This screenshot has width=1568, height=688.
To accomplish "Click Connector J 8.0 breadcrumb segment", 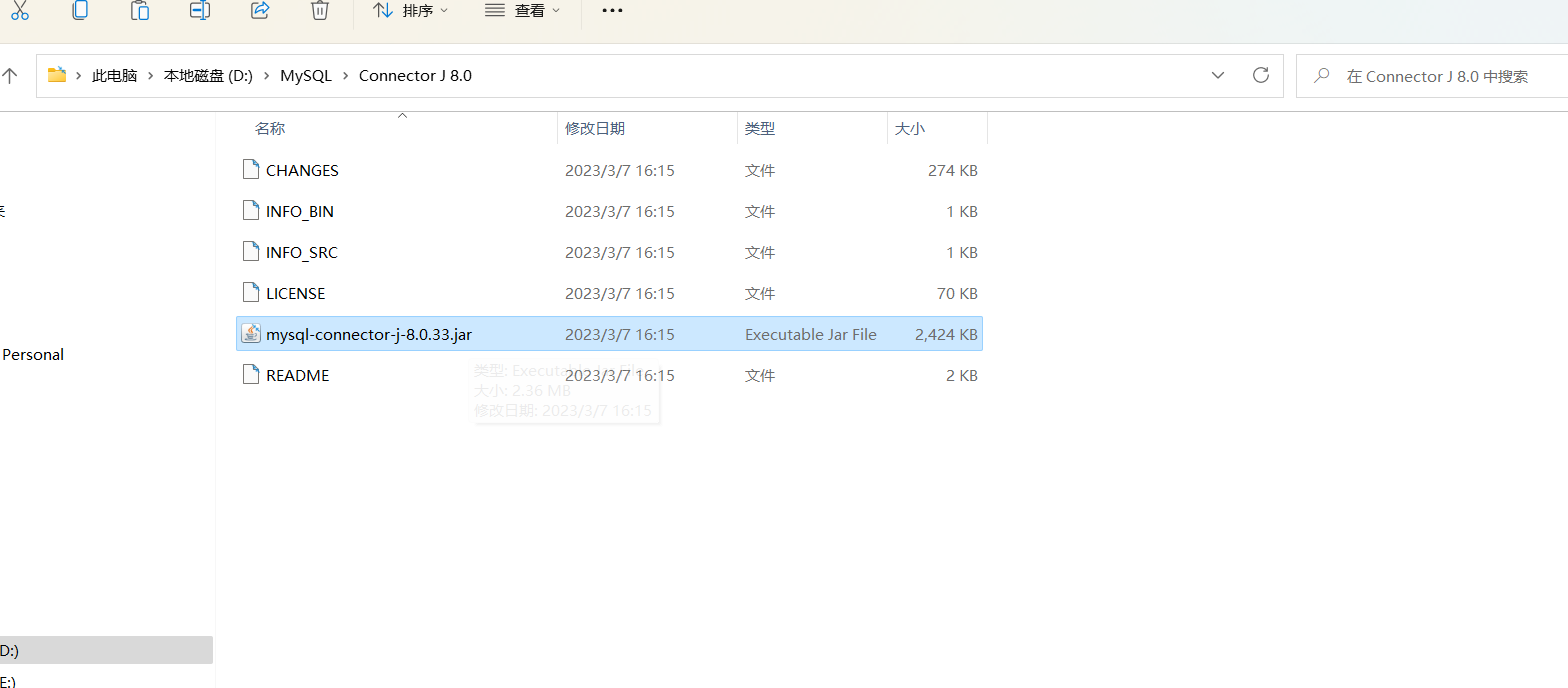I will (415, 76).
